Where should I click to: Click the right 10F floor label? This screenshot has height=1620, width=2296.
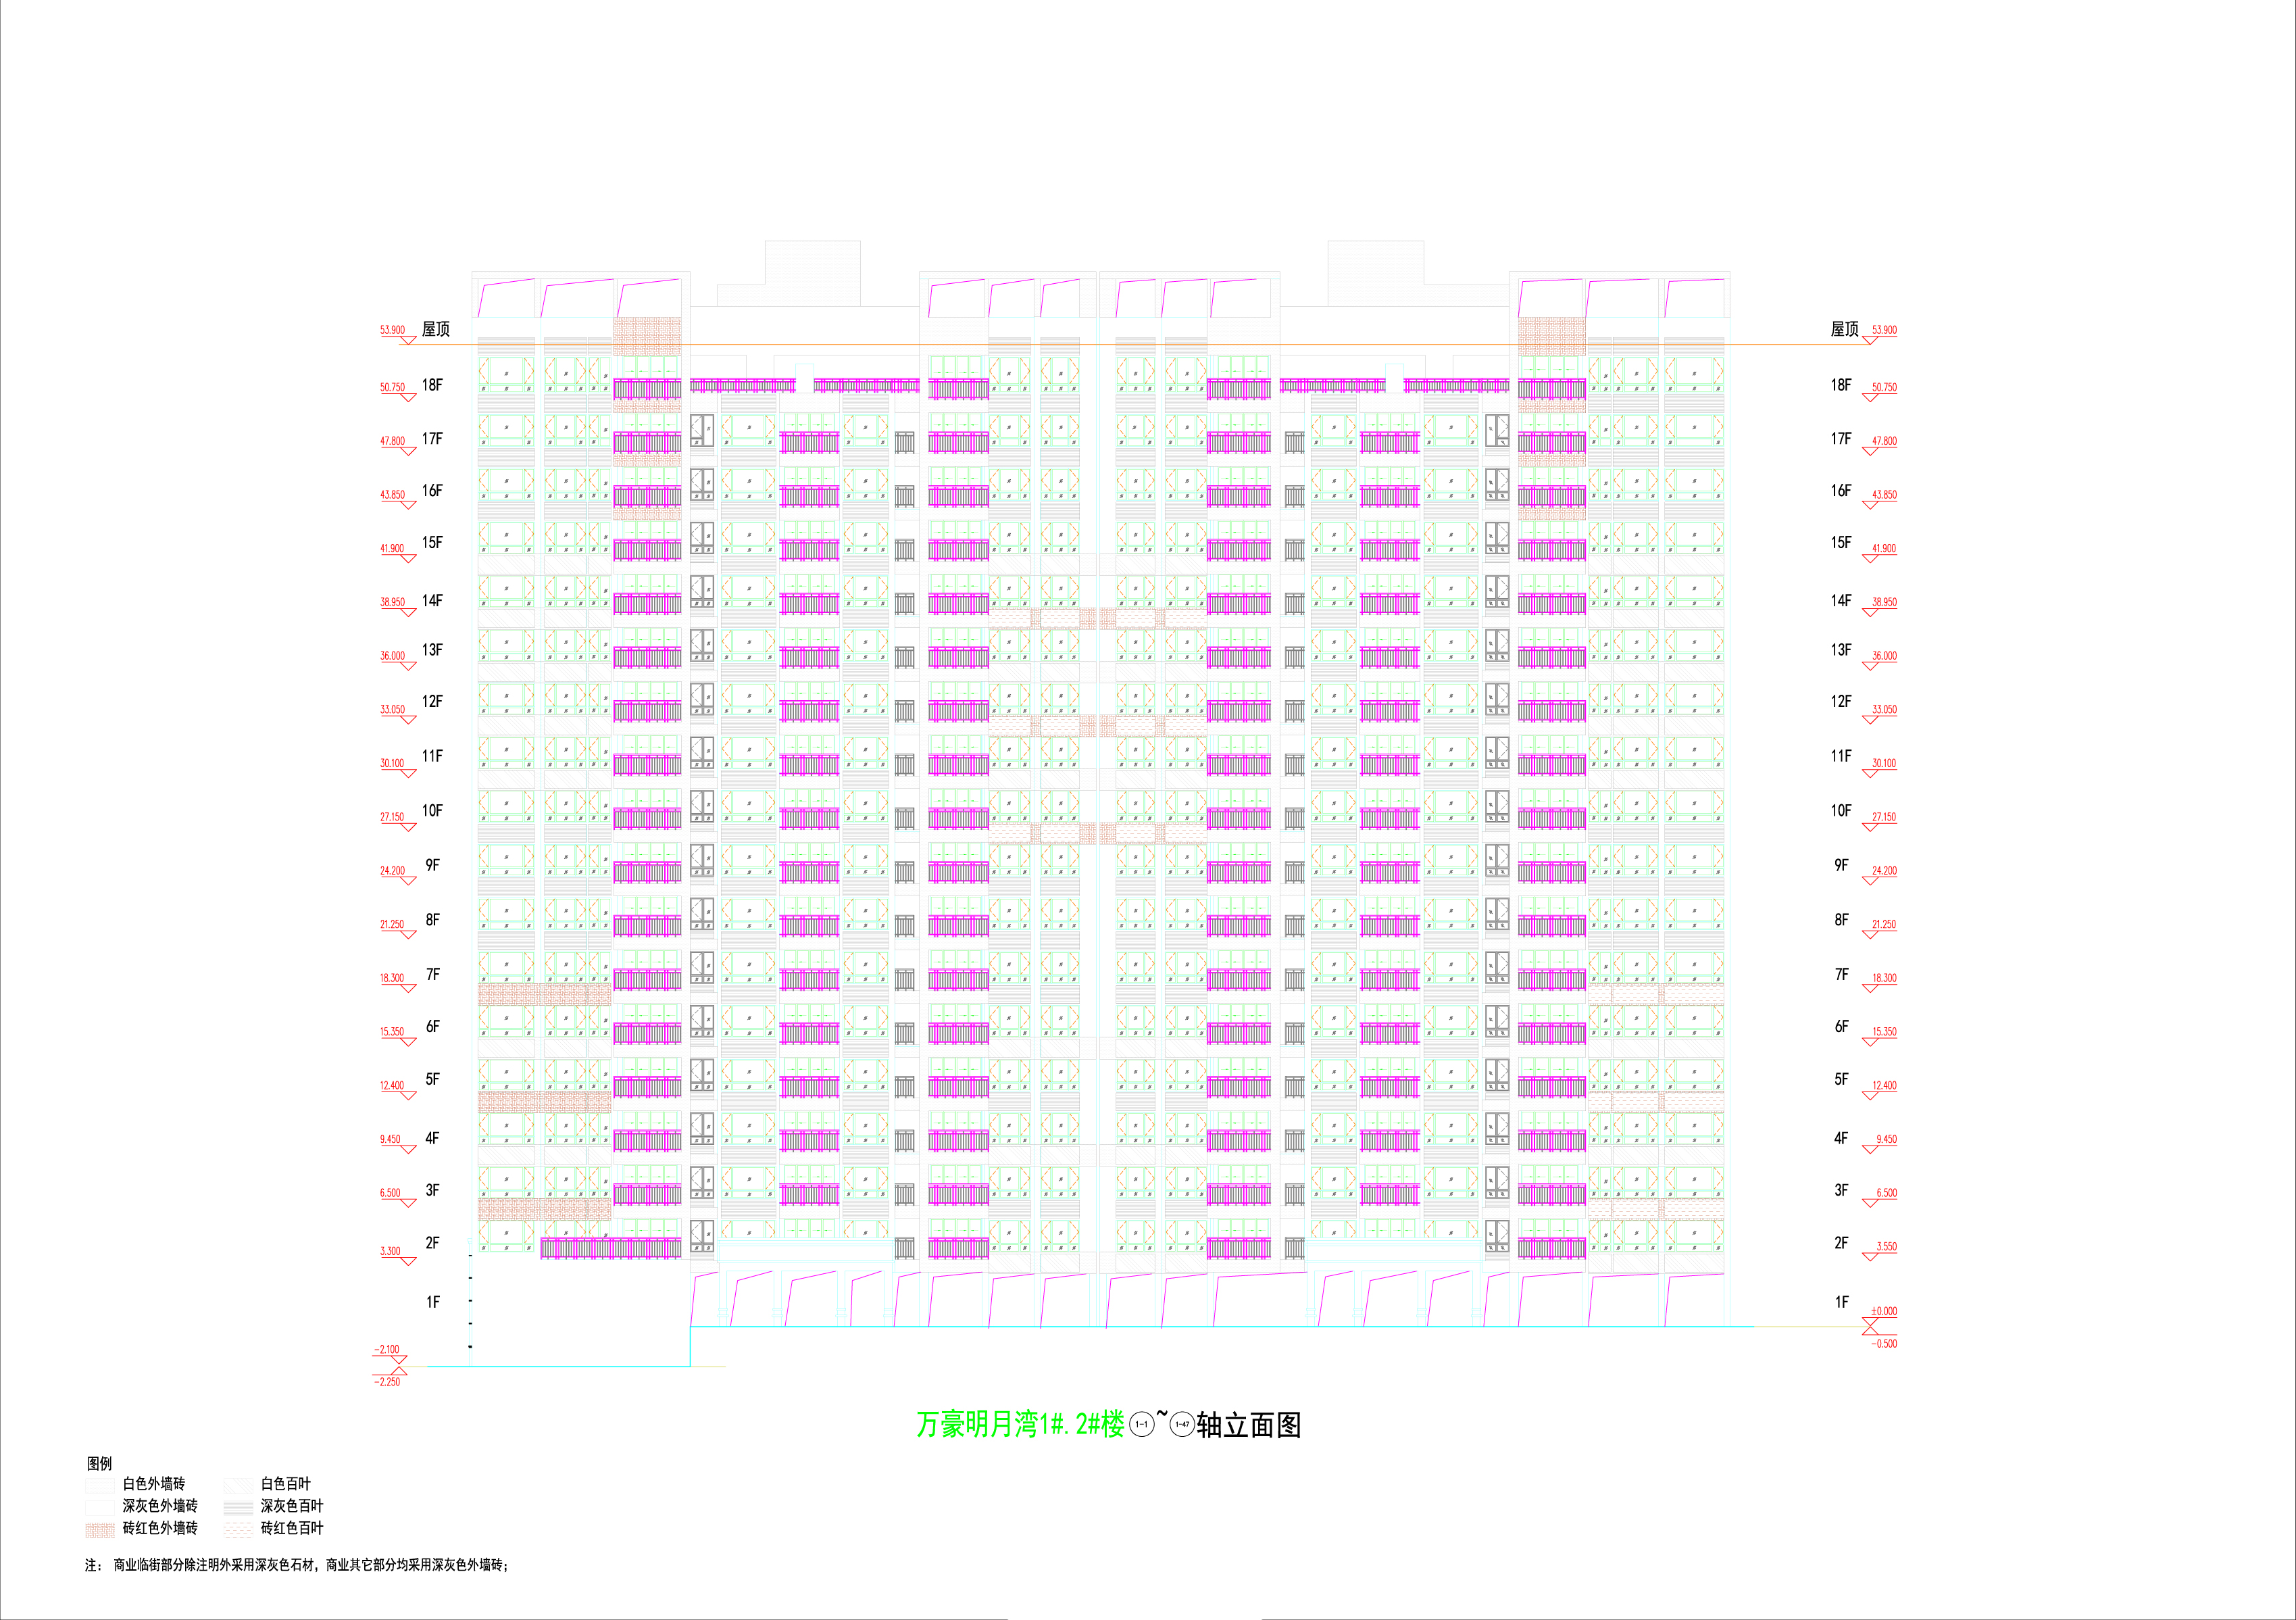pyautogui.click(x=1841, y=811)
